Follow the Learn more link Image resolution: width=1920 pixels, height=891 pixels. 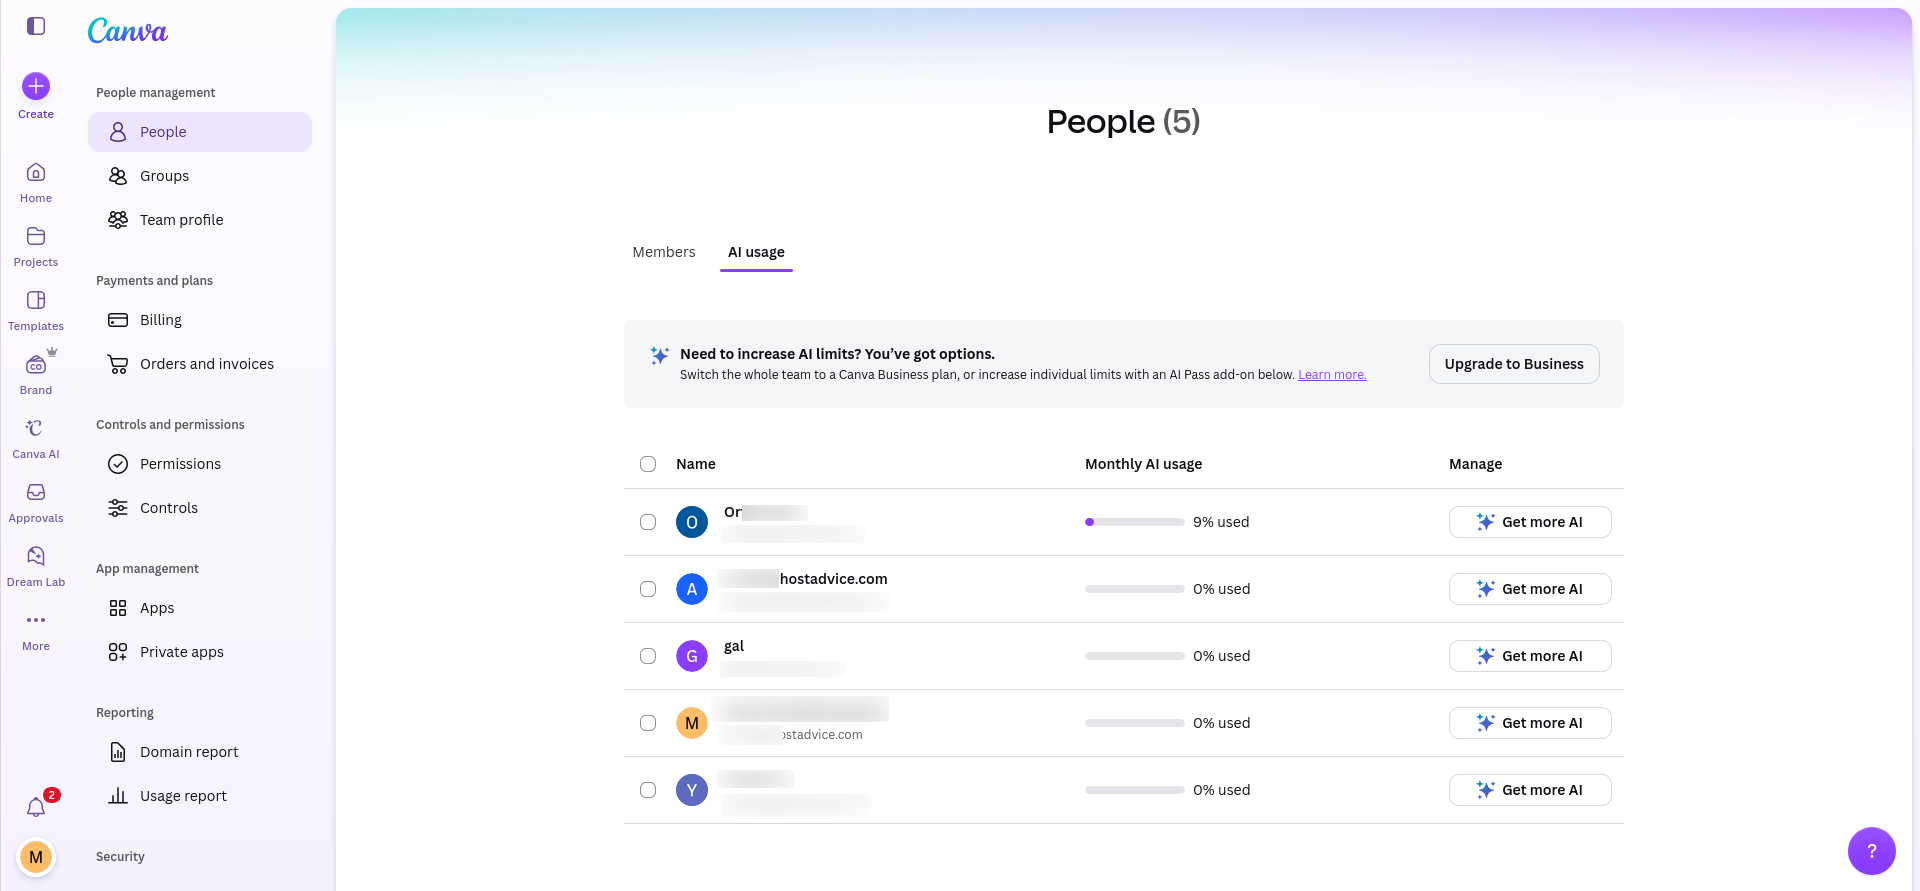coord(1332,375)
